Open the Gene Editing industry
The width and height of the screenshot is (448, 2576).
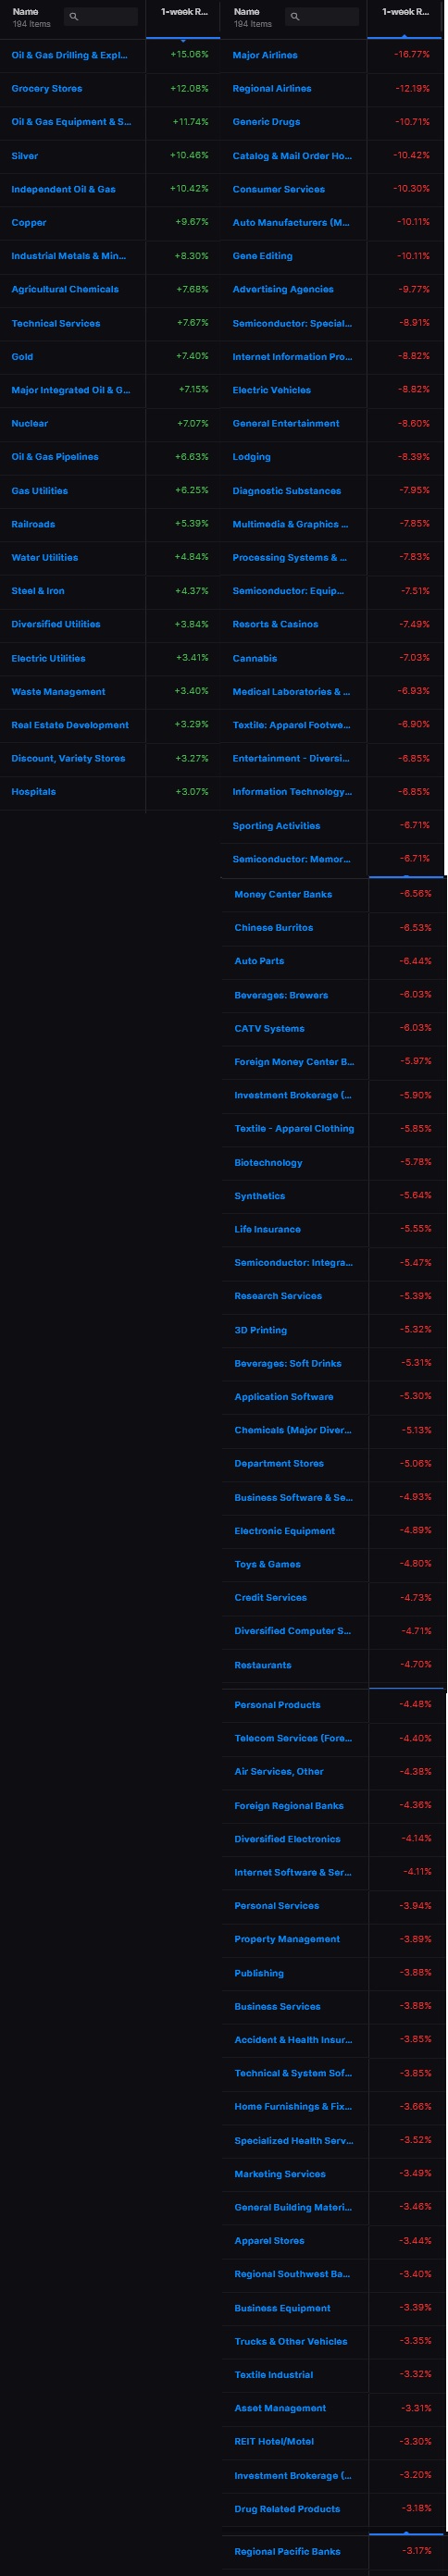263,256
